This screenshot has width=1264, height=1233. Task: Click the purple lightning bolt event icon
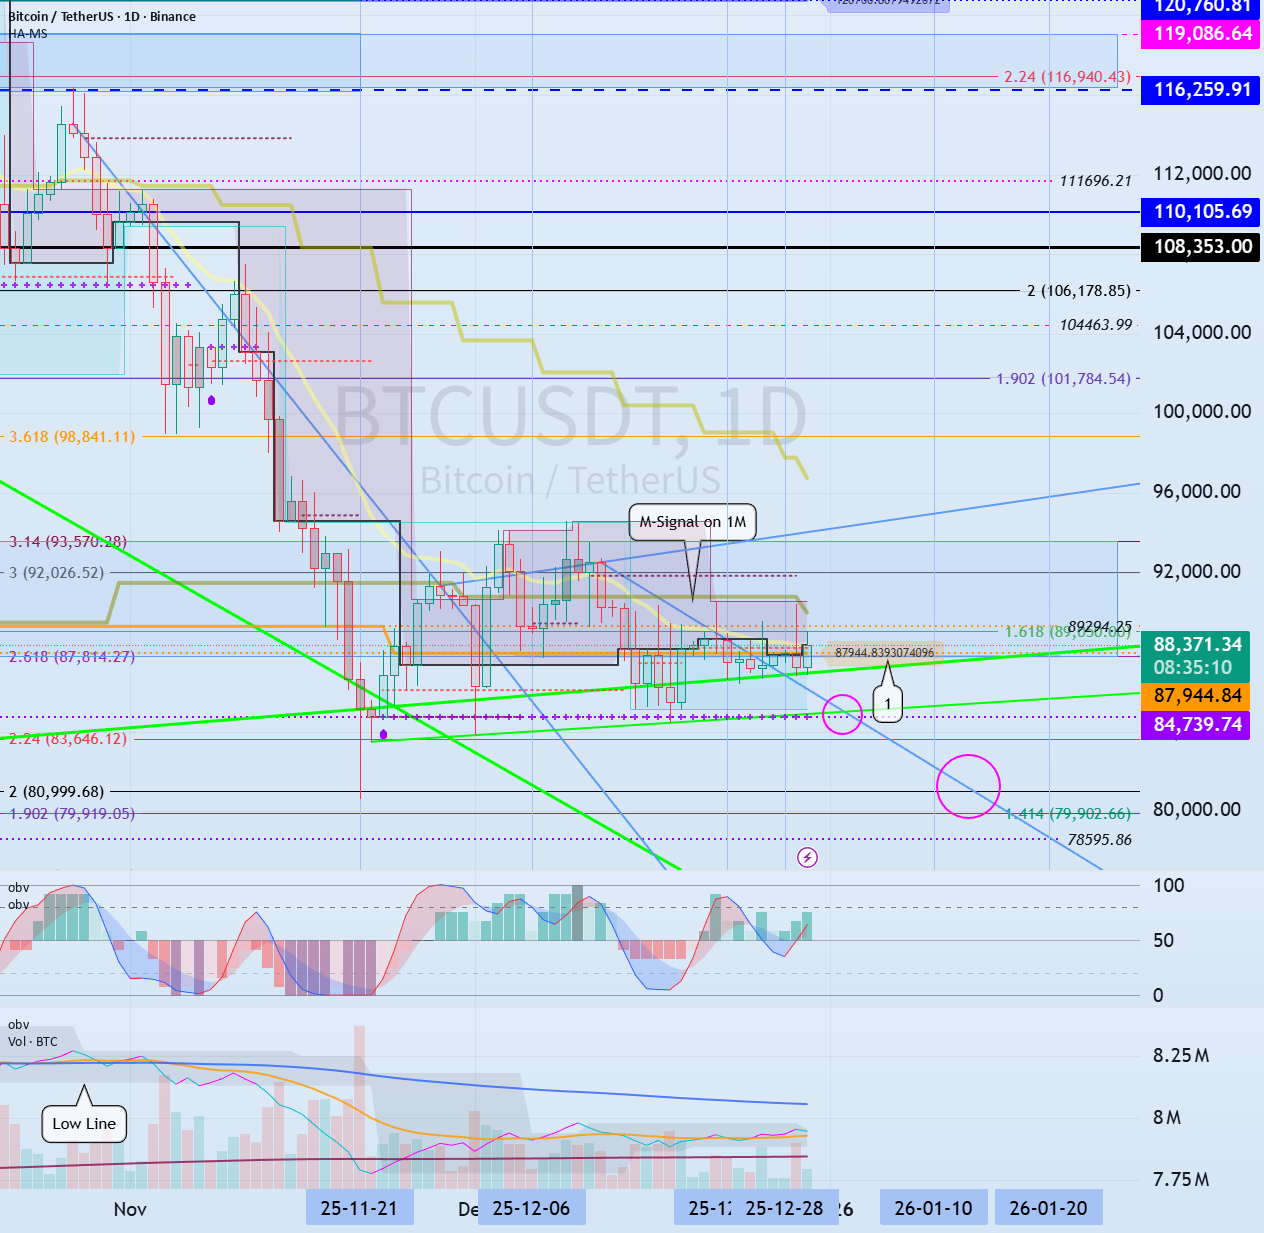pyautogui.click(x=808, y=857)
